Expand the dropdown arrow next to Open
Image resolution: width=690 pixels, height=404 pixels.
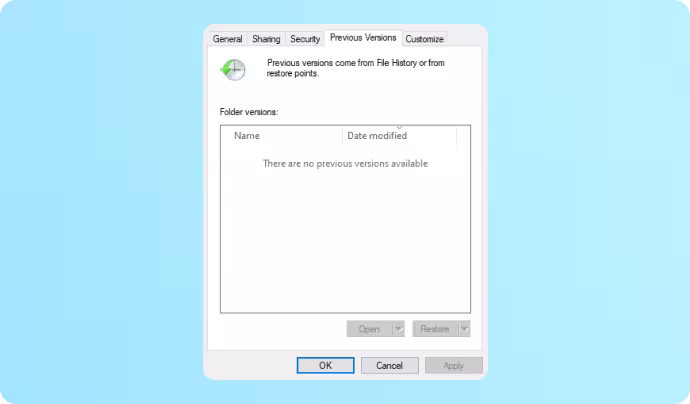coord(398,329)
